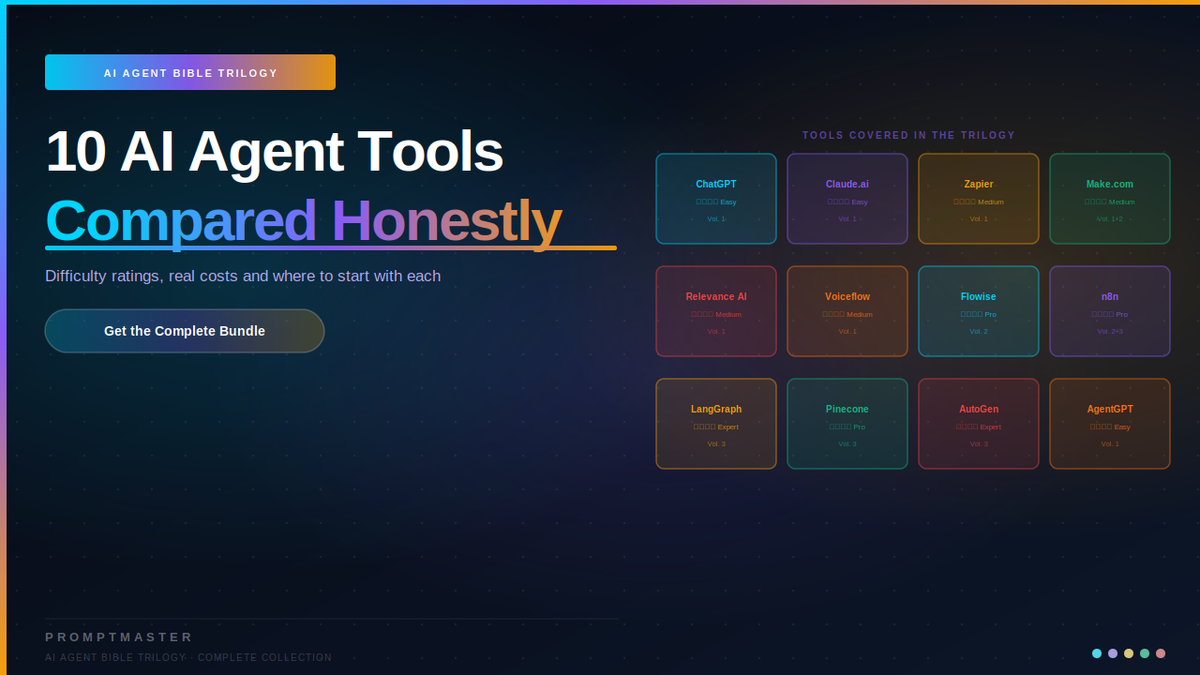1200x675 pixels.
Task: Choose the Make.com tool card
Action: [1110, 199]
